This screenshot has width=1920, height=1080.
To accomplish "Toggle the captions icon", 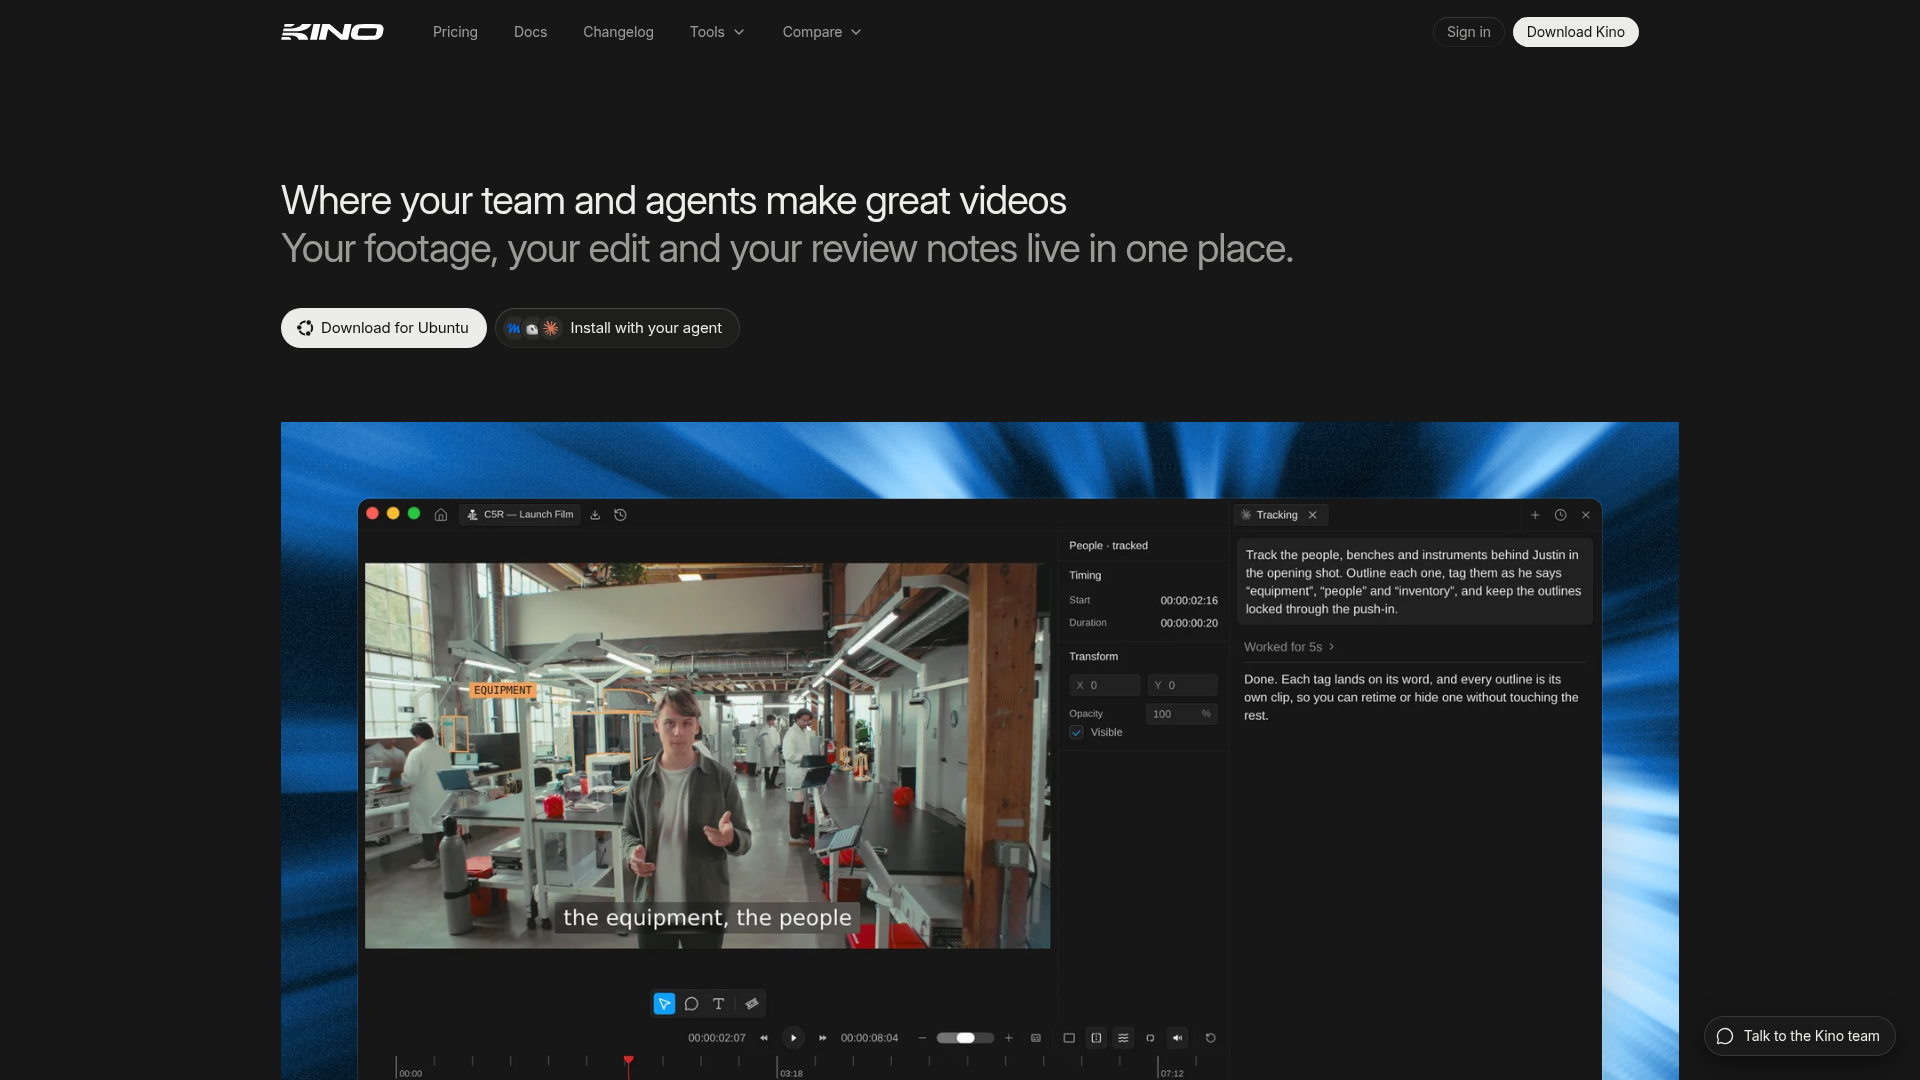I will click(1036, 1038).
